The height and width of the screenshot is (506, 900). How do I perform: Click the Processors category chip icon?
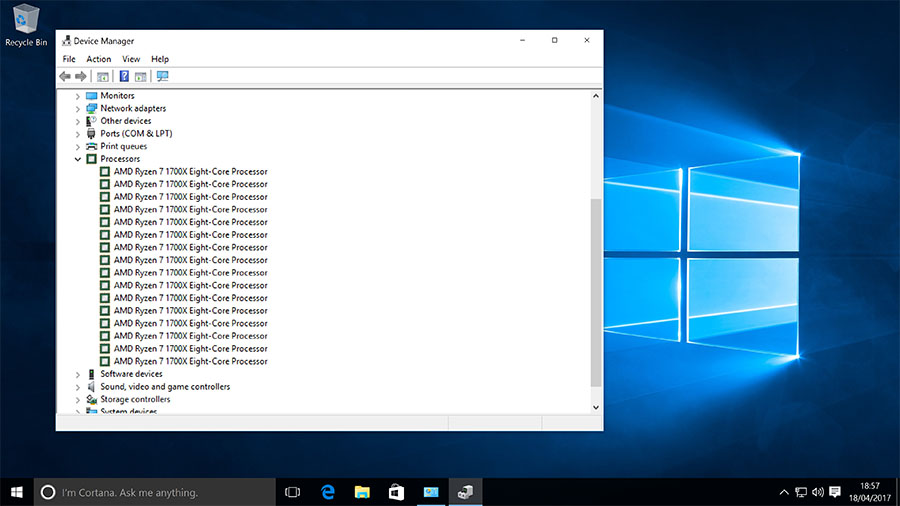click(x=91, y=159)
